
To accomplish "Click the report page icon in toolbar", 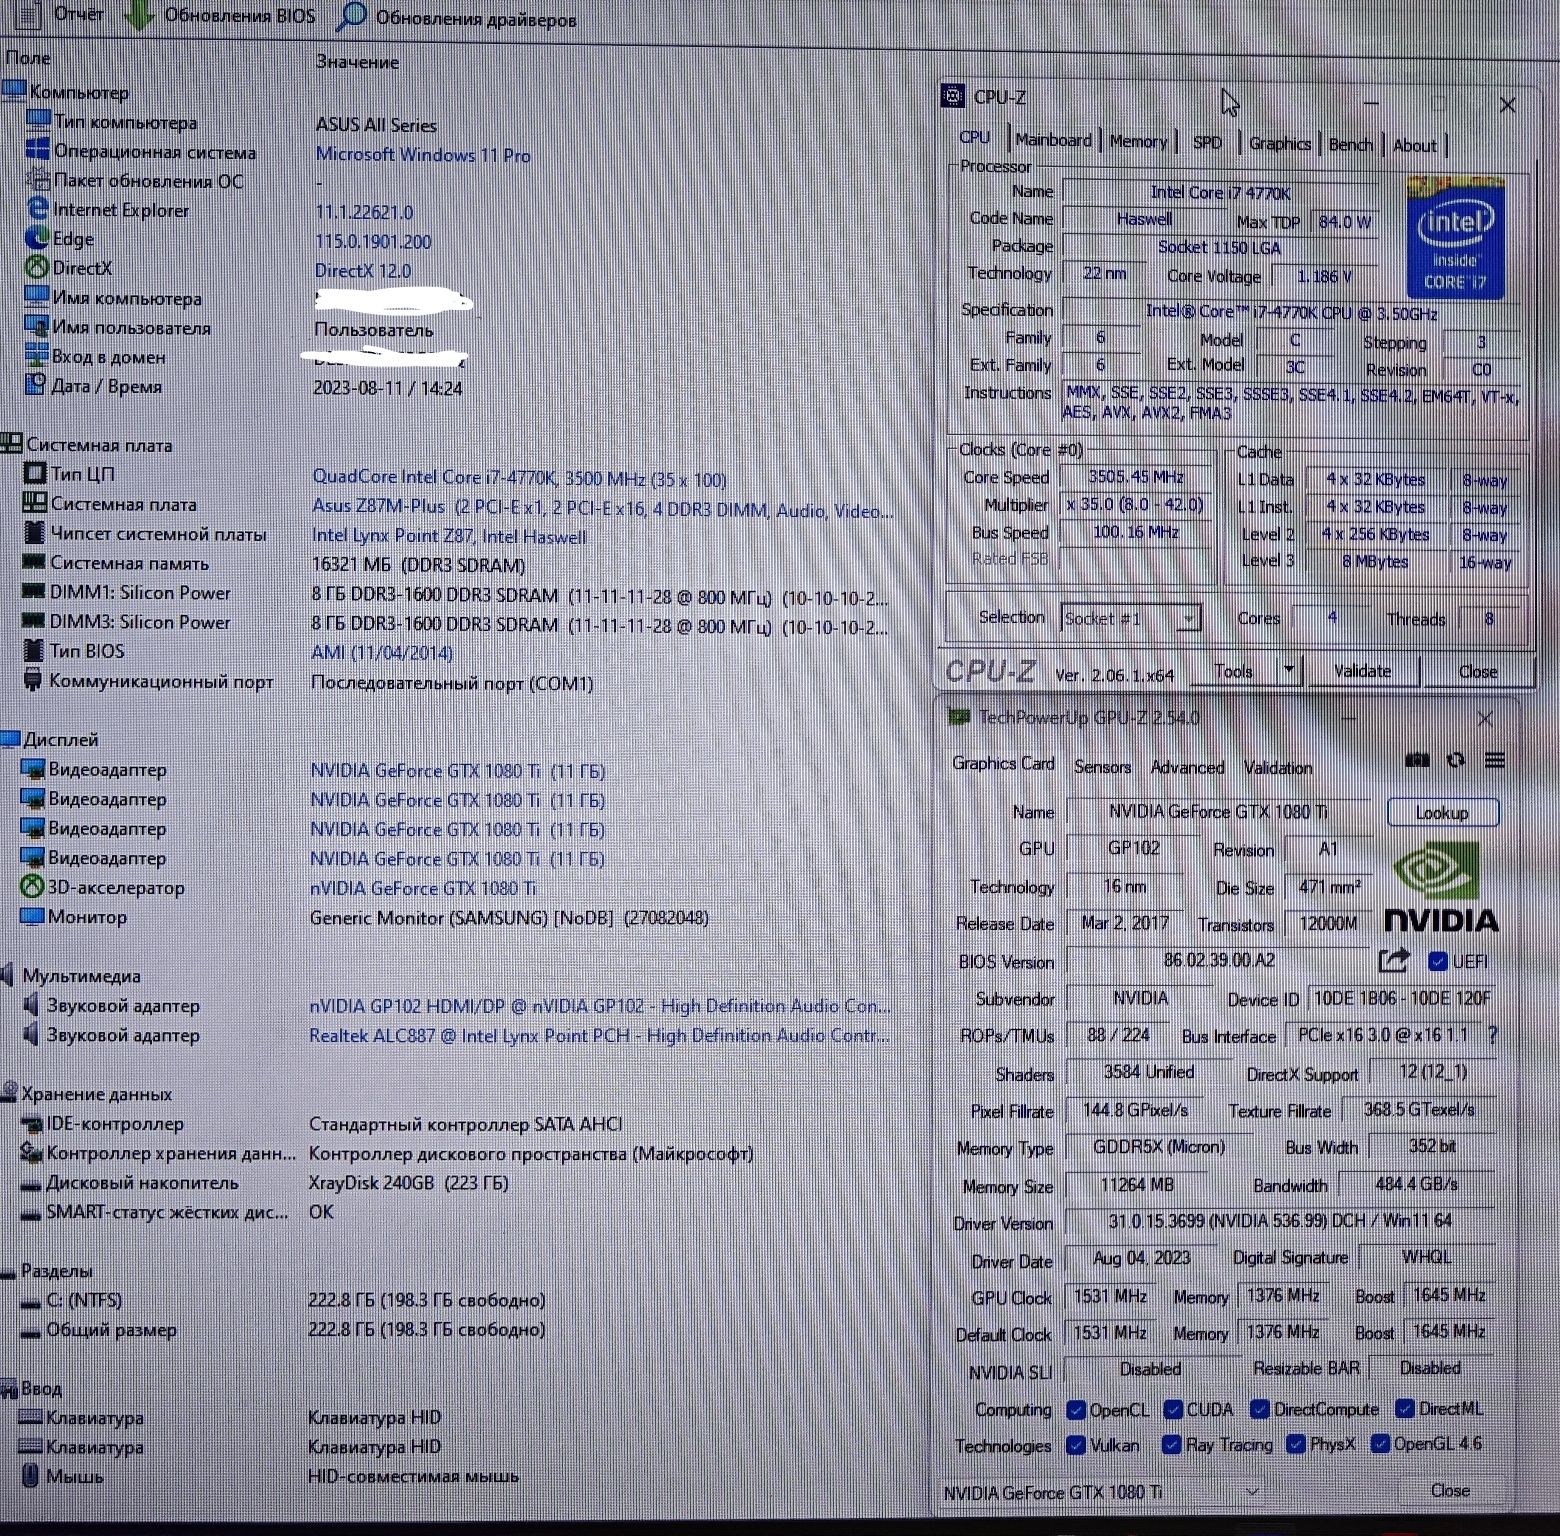I will 29,14.
